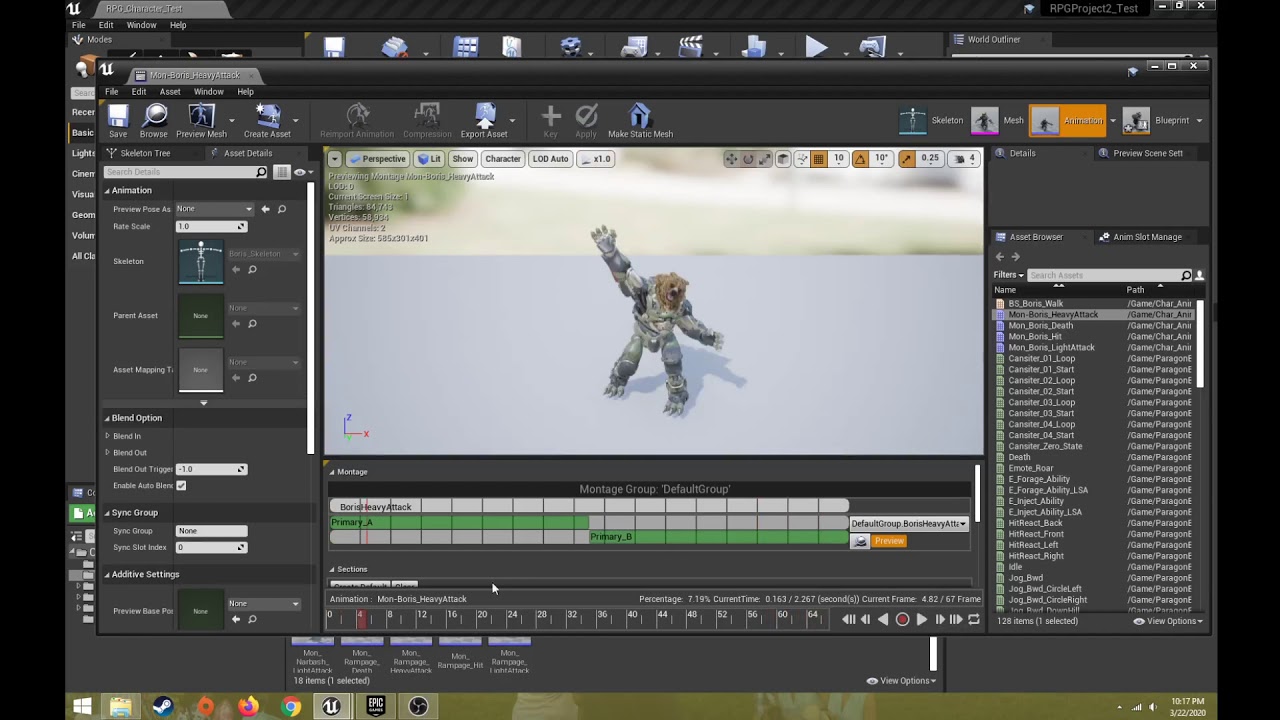The width and height of the screenshot is (1280, 720).
Task: Play the montage forward
Action: (921, 620)
